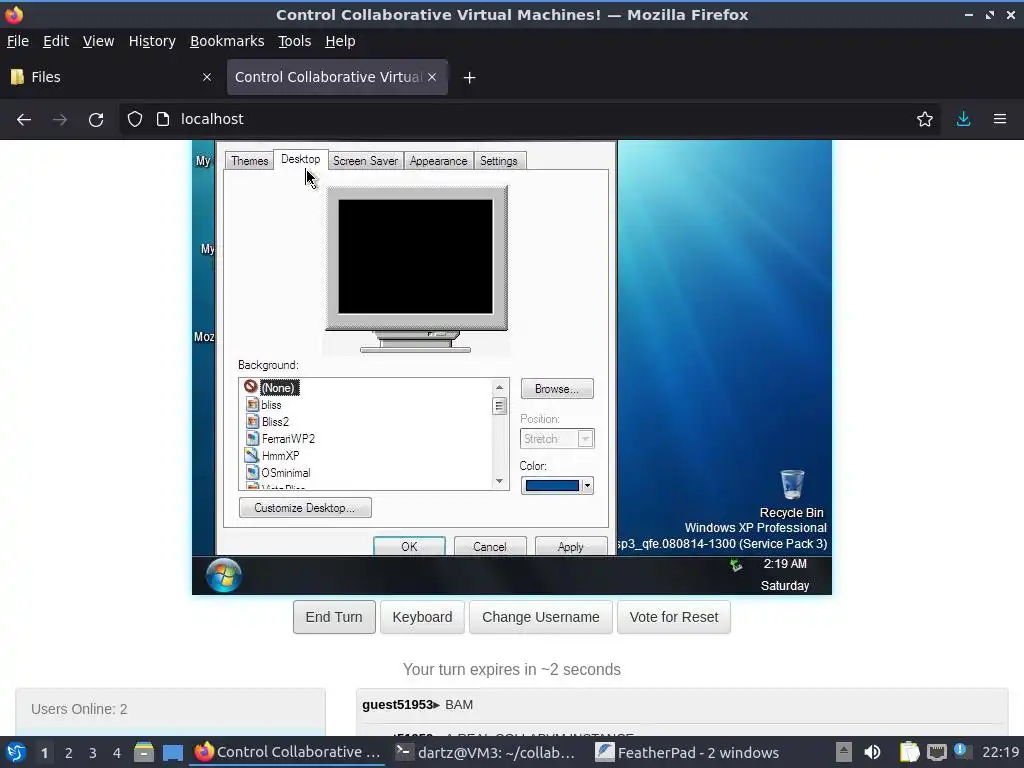Open the Firefox Help menu

click(x=340, y=41)
